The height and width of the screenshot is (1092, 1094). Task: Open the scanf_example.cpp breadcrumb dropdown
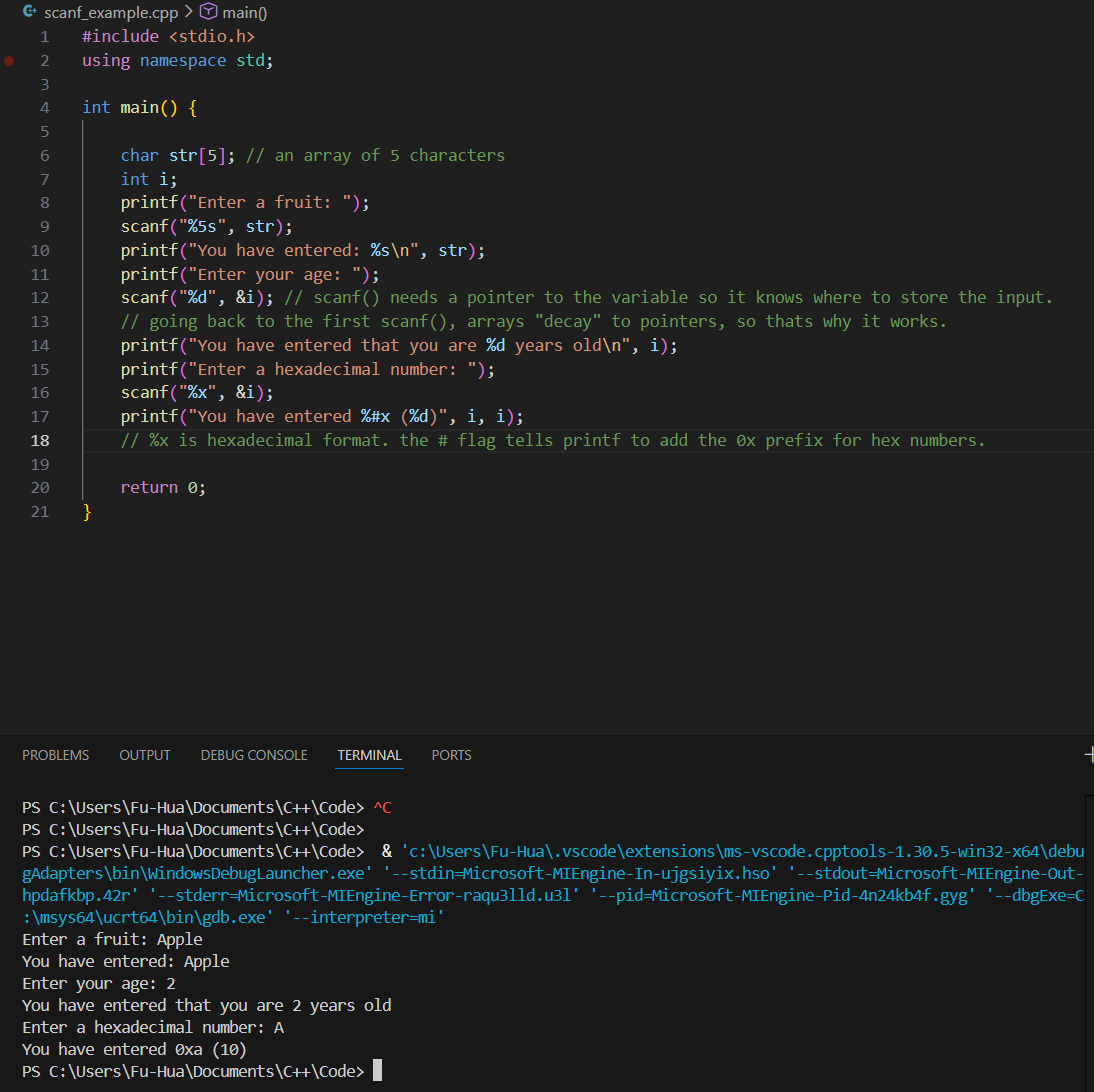110,12
